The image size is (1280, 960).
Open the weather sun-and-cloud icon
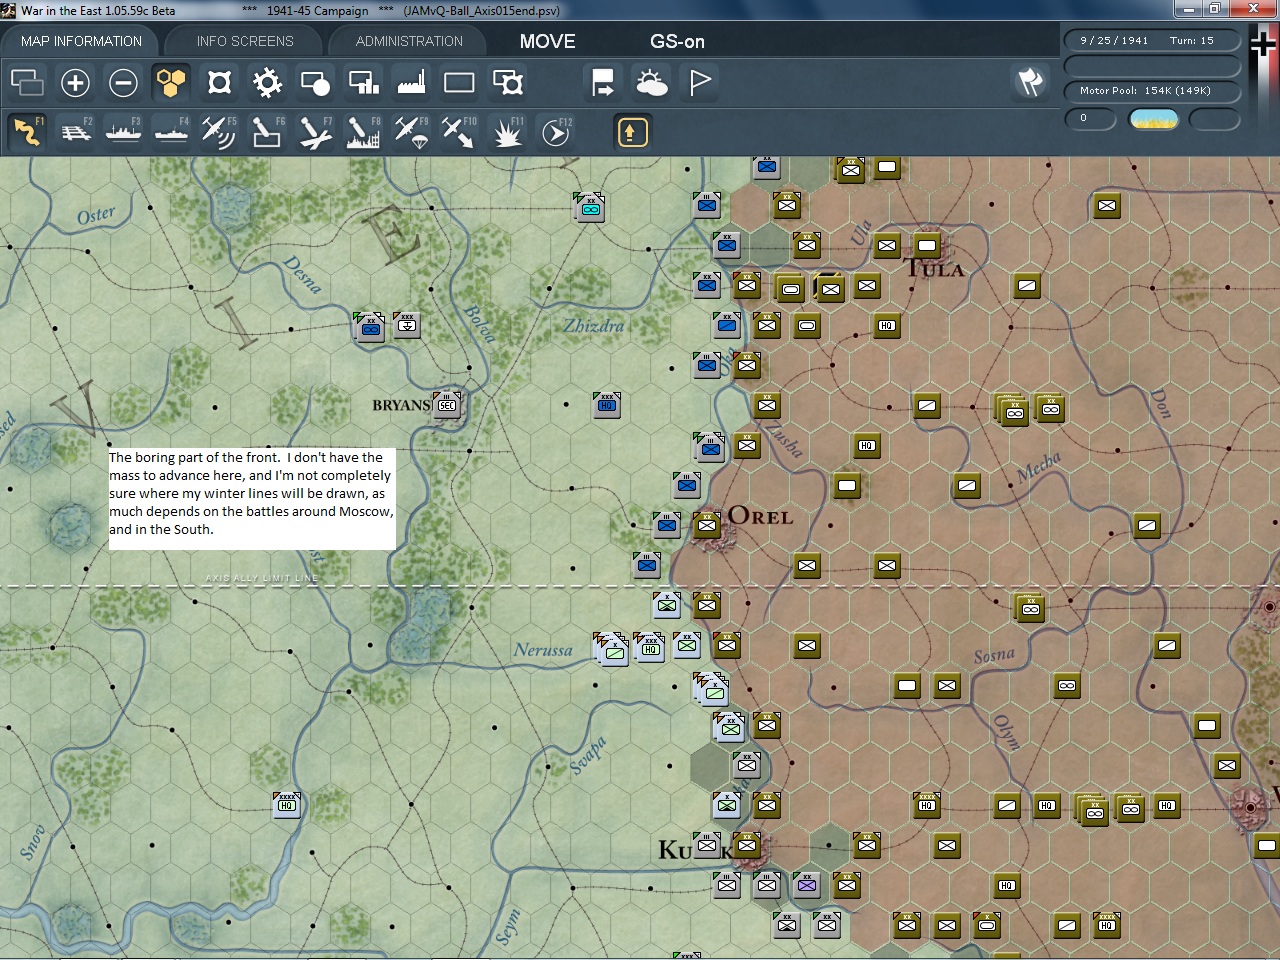click(x=651, y=83)
